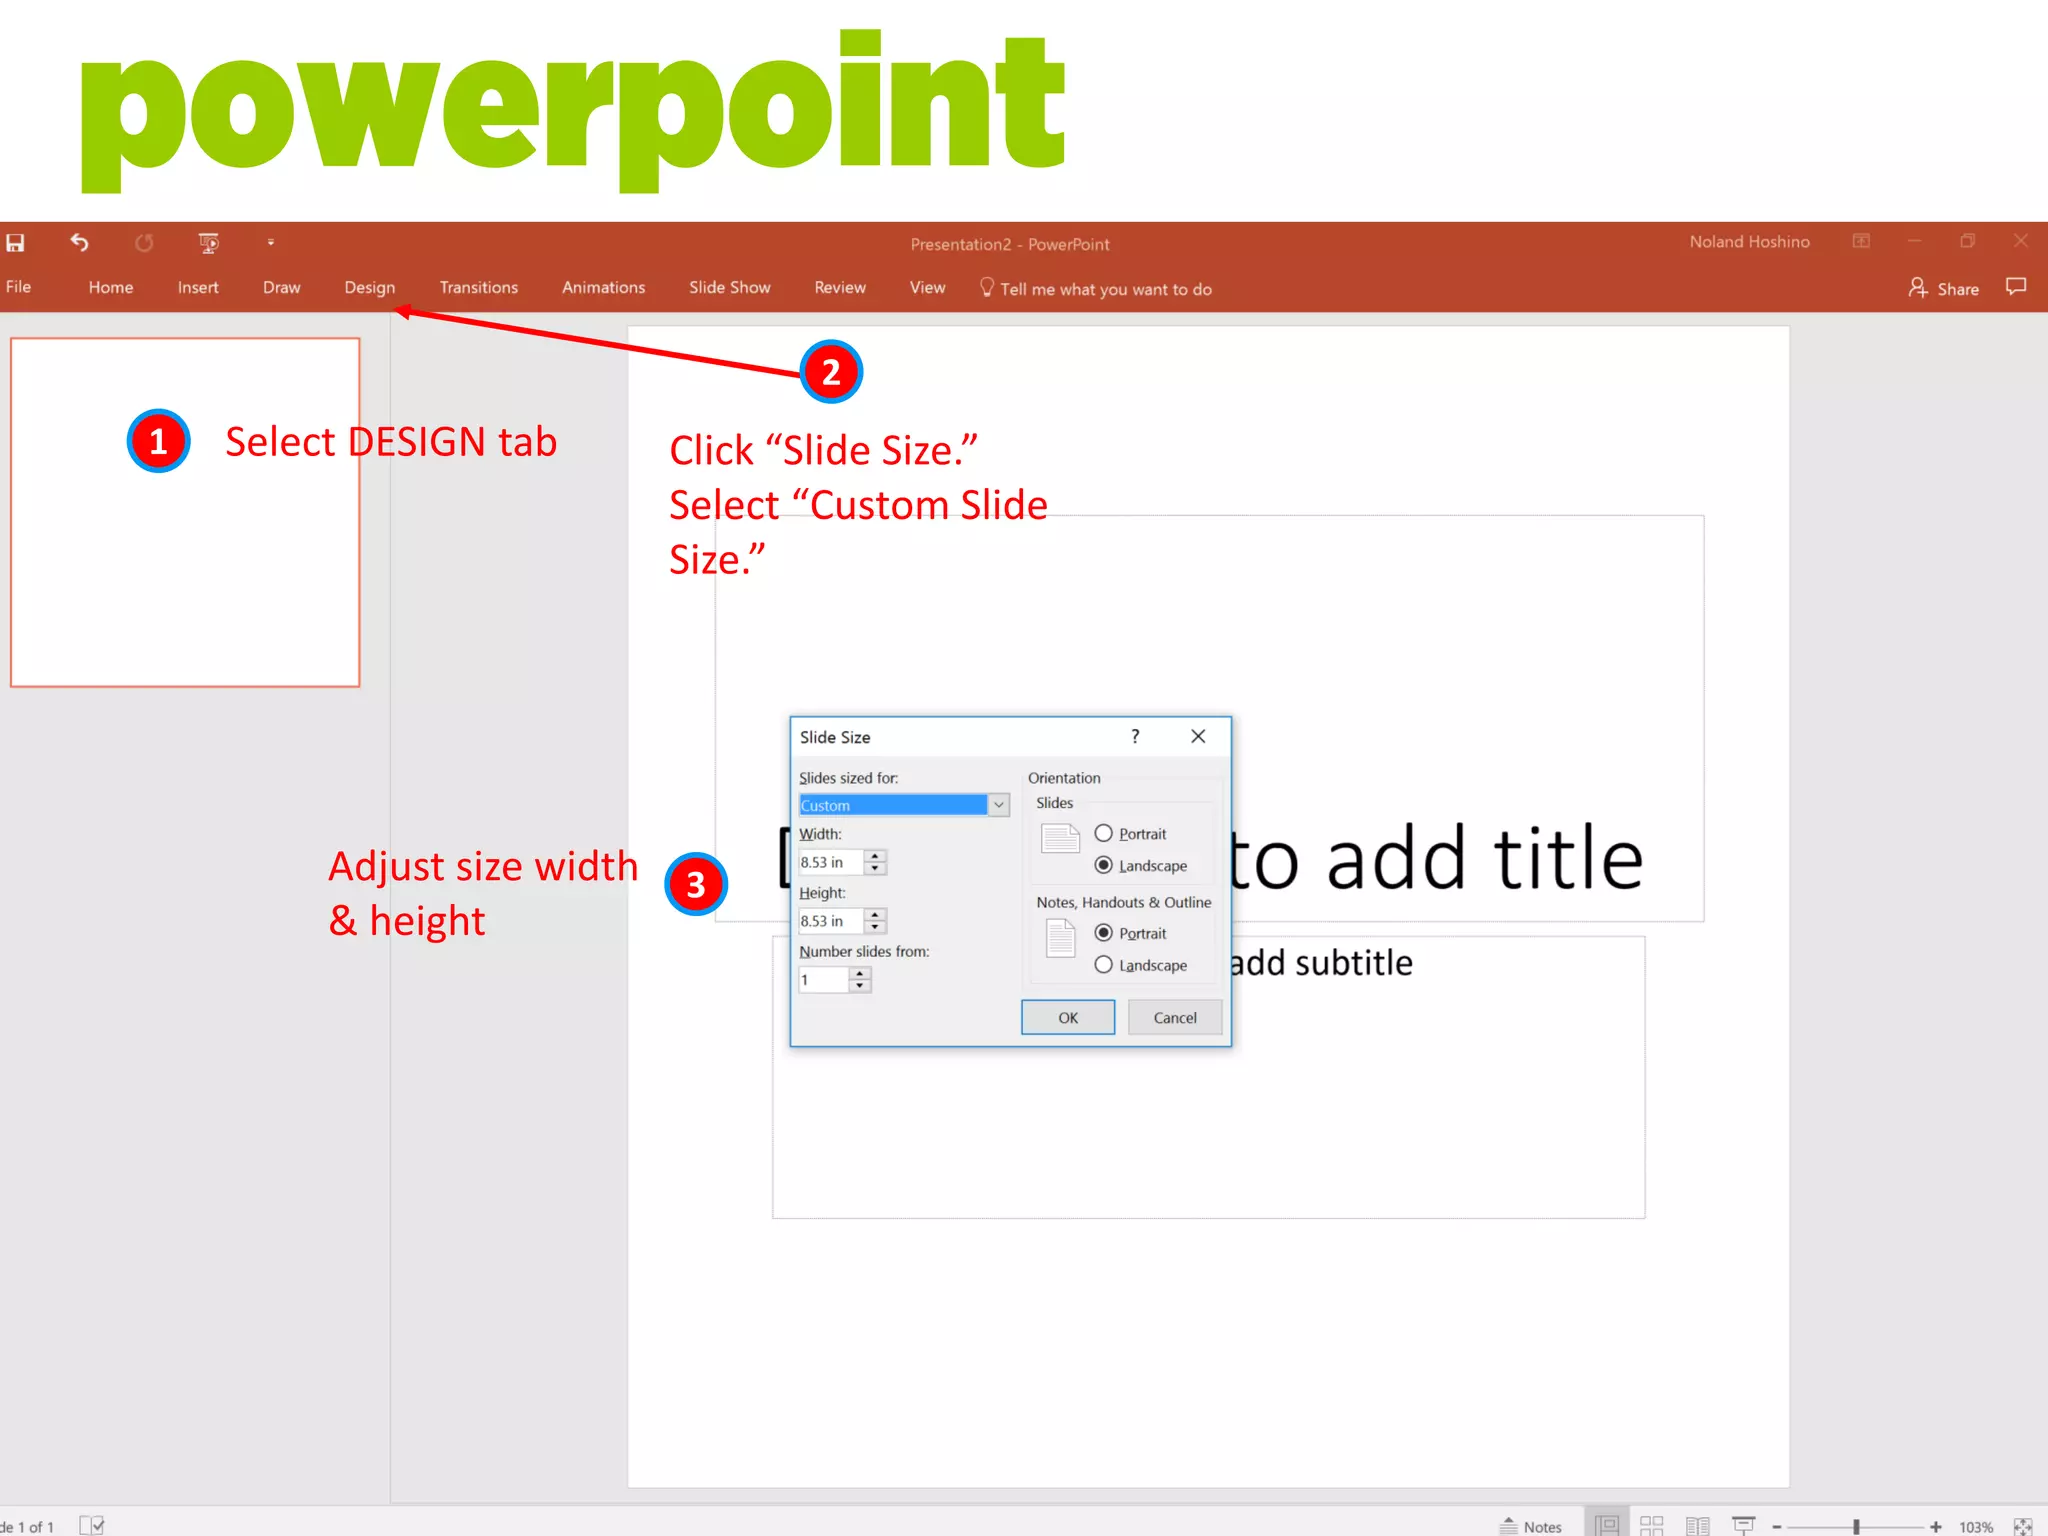Screen dimensions: 2048x1536
Task: Click the subtitle placeholder on slide
Action: [x=1208, y=1077]
